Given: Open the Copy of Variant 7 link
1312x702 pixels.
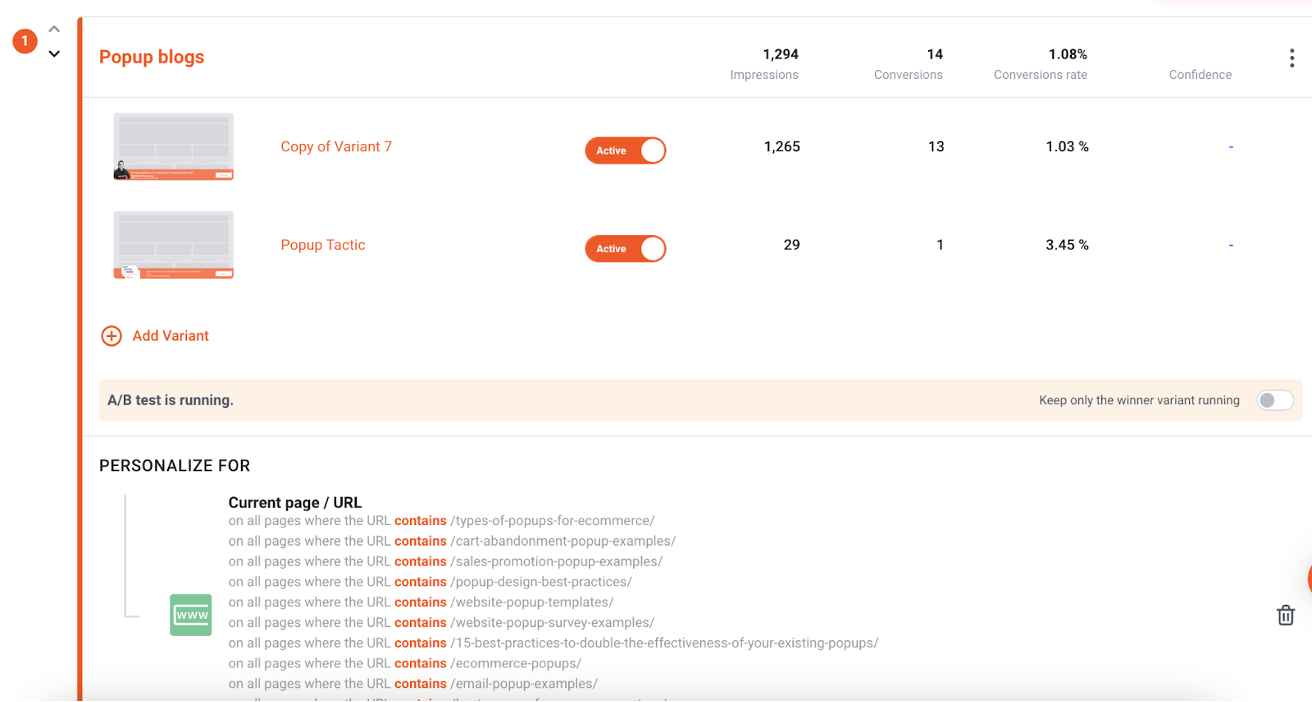Looking at the screenshot, I should 336,146.
